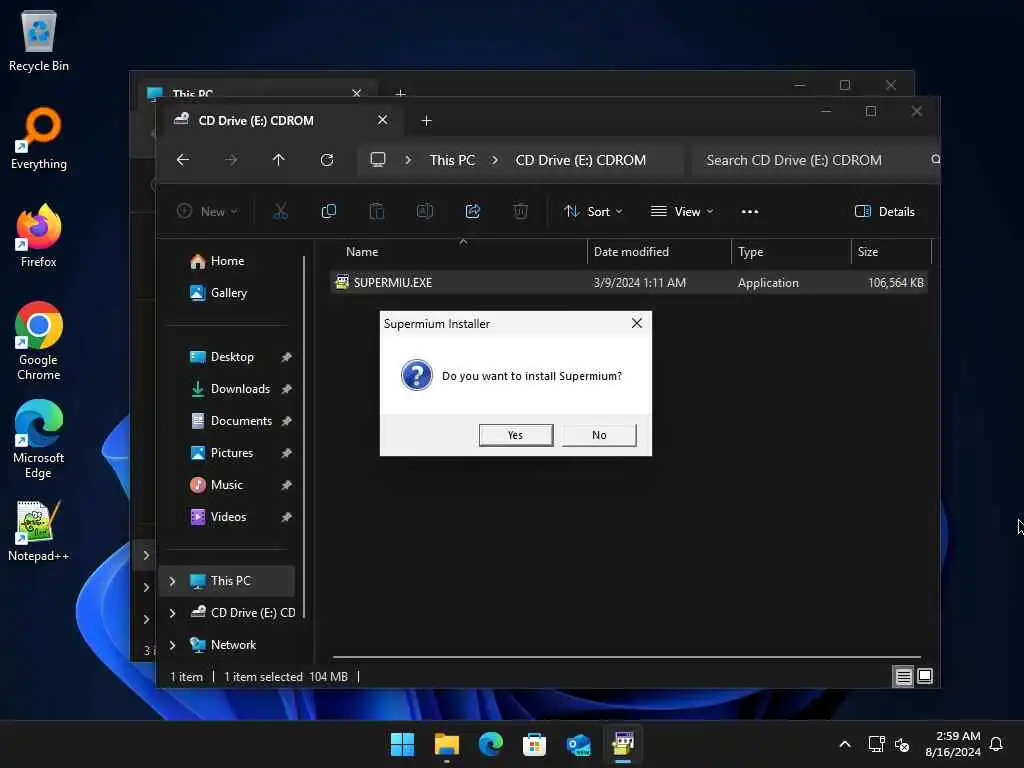Refresh the CD Drive folder view
The width and height of the screenshot is (1024, 768).
327,160
